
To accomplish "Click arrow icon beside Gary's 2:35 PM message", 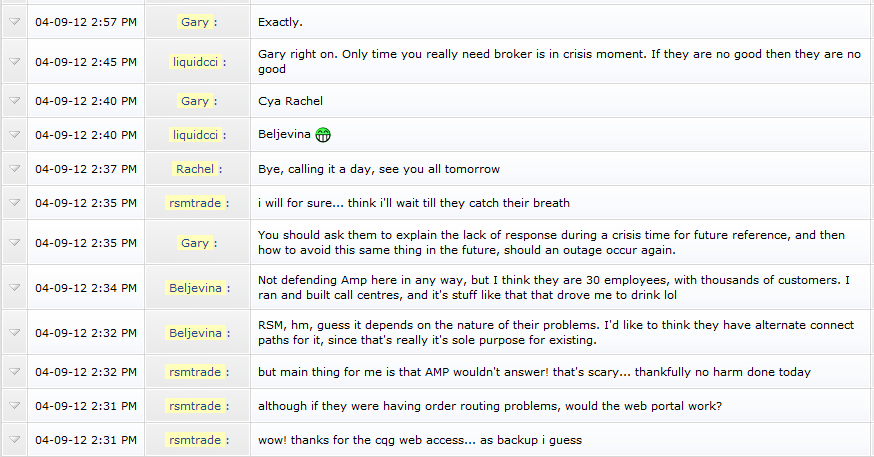I will (x=14, y=242).
